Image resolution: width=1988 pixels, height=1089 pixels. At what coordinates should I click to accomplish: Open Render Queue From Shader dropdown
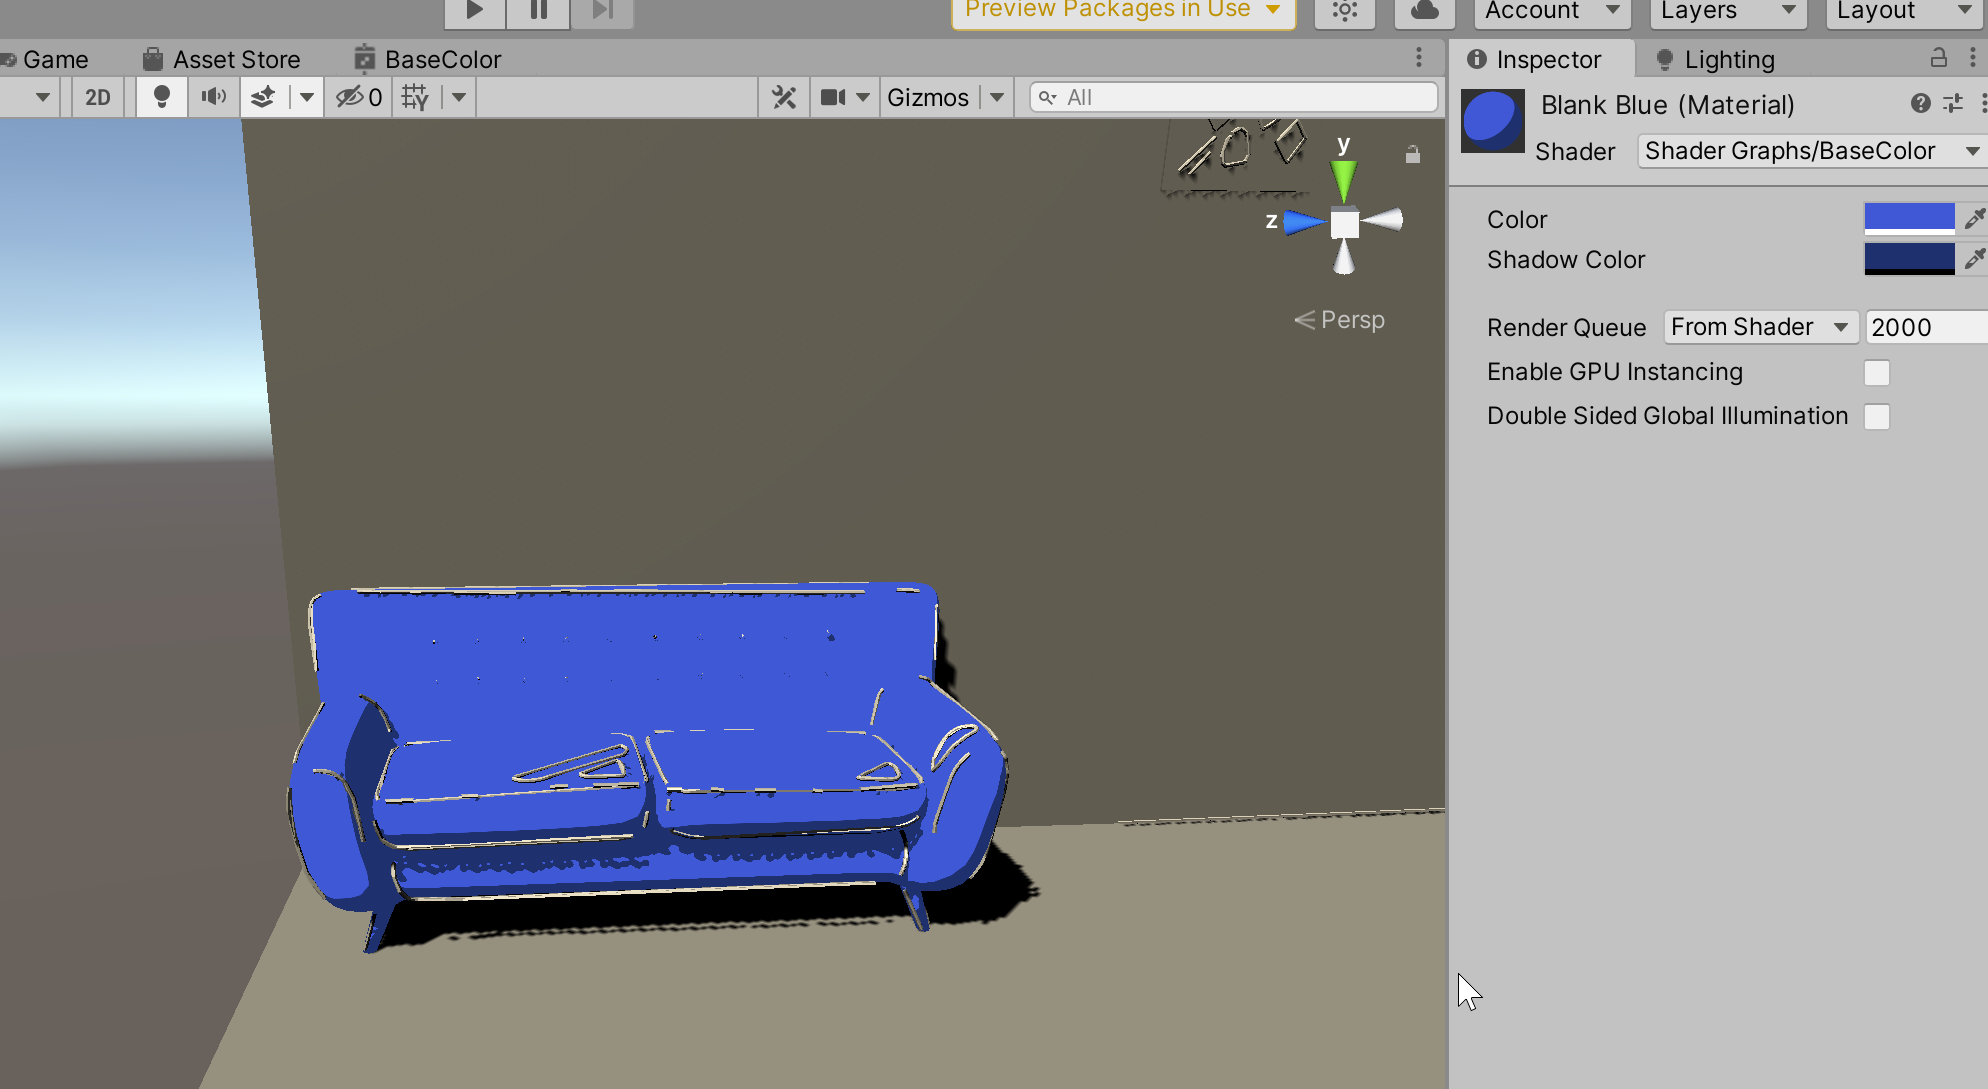pos(1760,327)
